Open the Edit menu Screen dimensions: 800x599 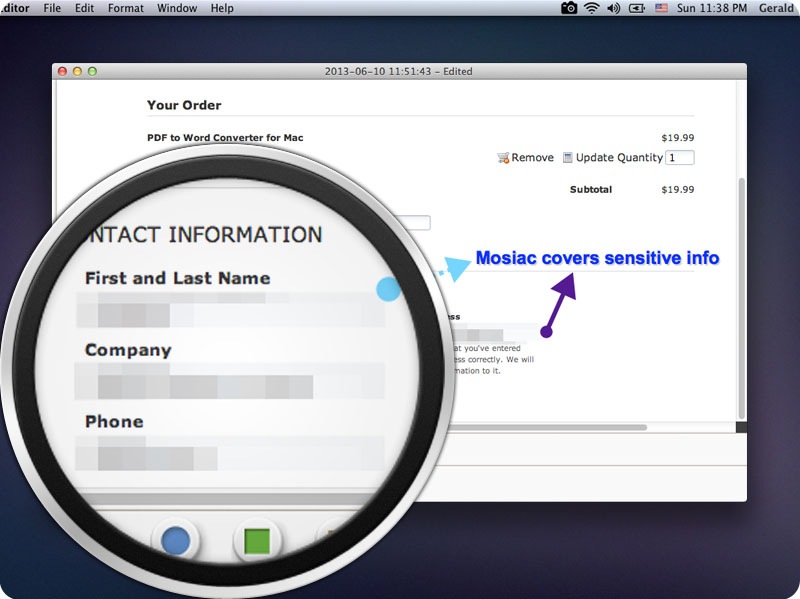pos(84,8)
